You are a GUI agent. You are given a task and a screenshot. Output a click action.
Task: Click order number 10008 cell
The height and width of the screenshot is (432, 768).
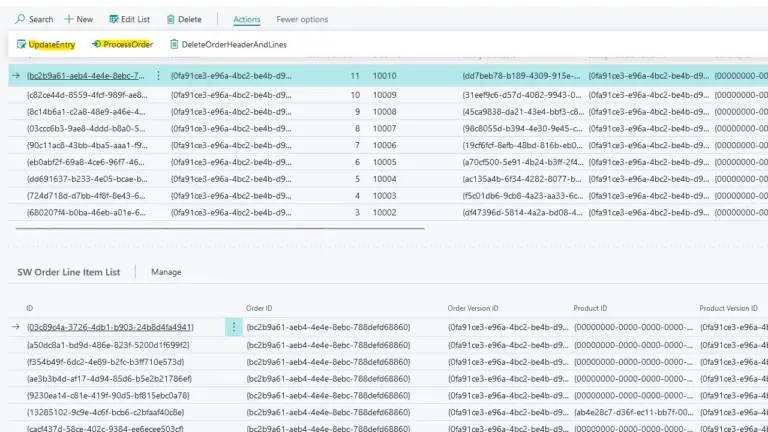coord(384,112)
